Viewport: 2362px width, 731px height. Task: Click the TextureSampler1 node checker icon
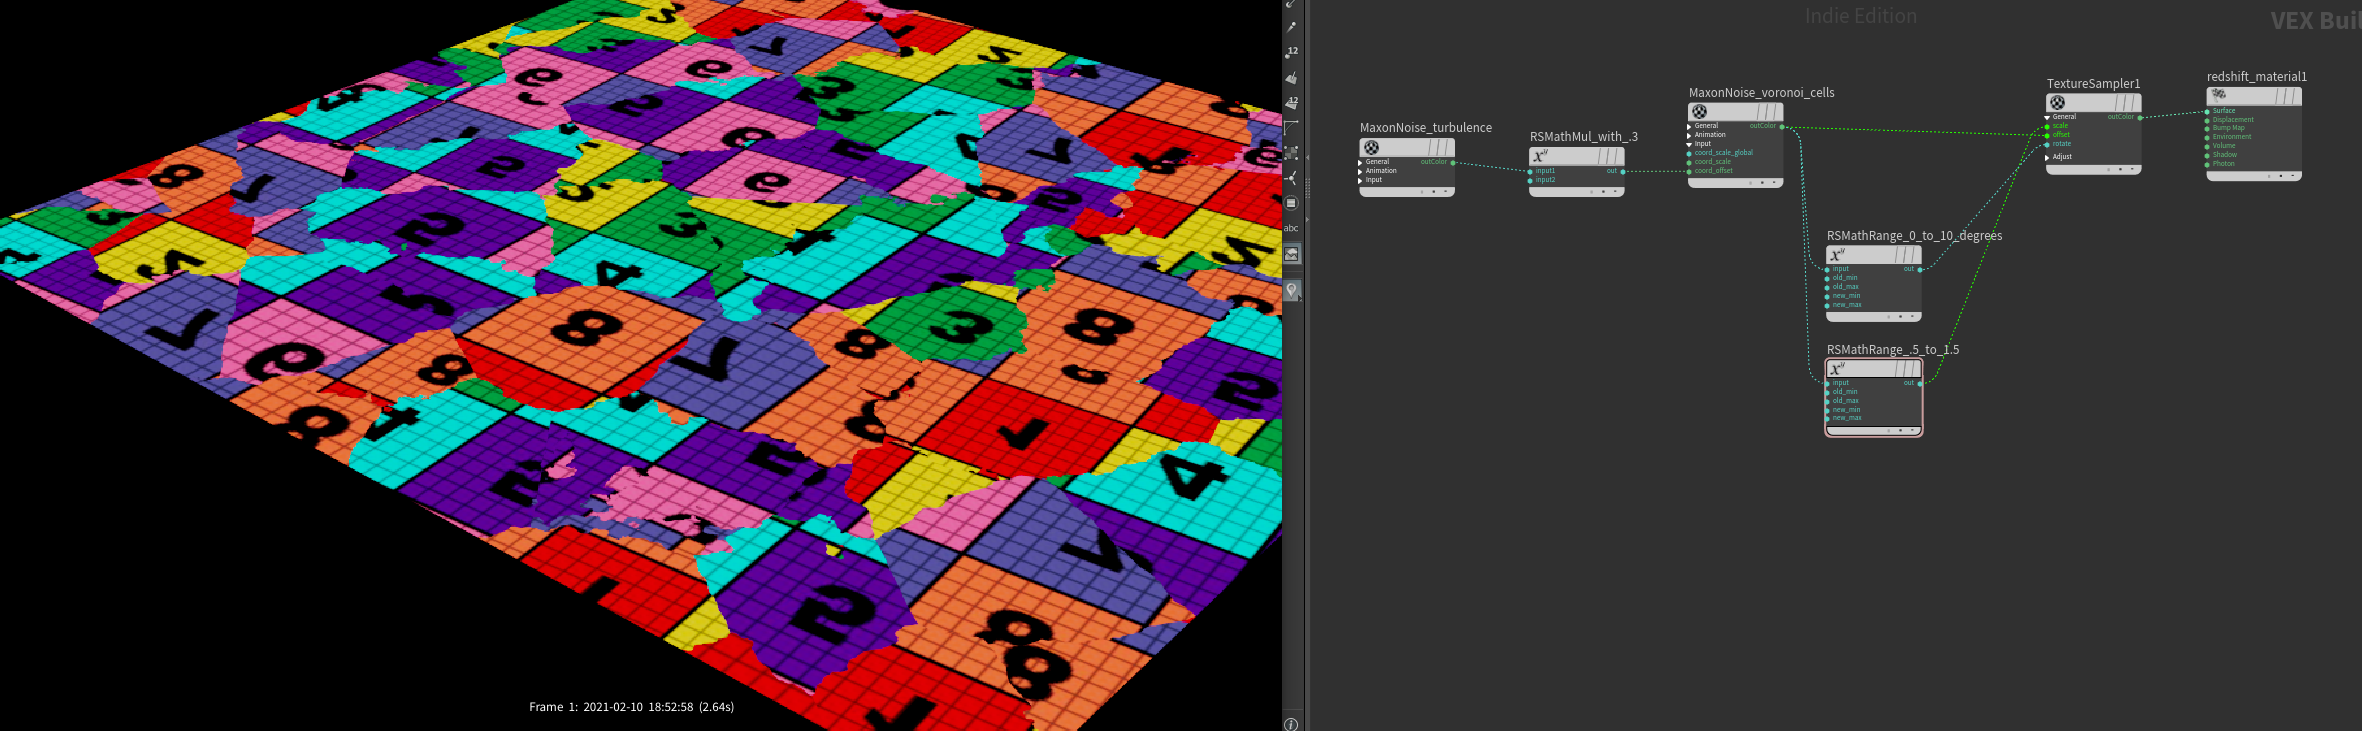[x=2057, y=103]
